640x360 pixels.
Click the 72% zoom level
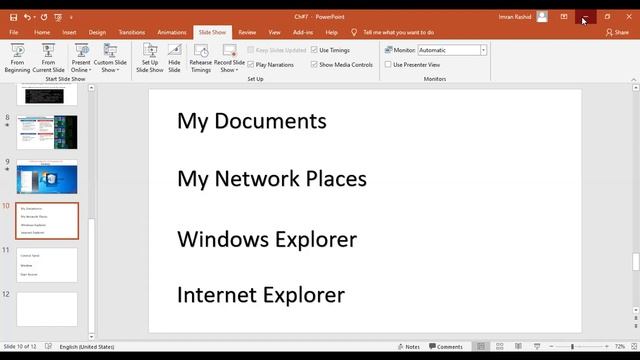pos(620,347)
